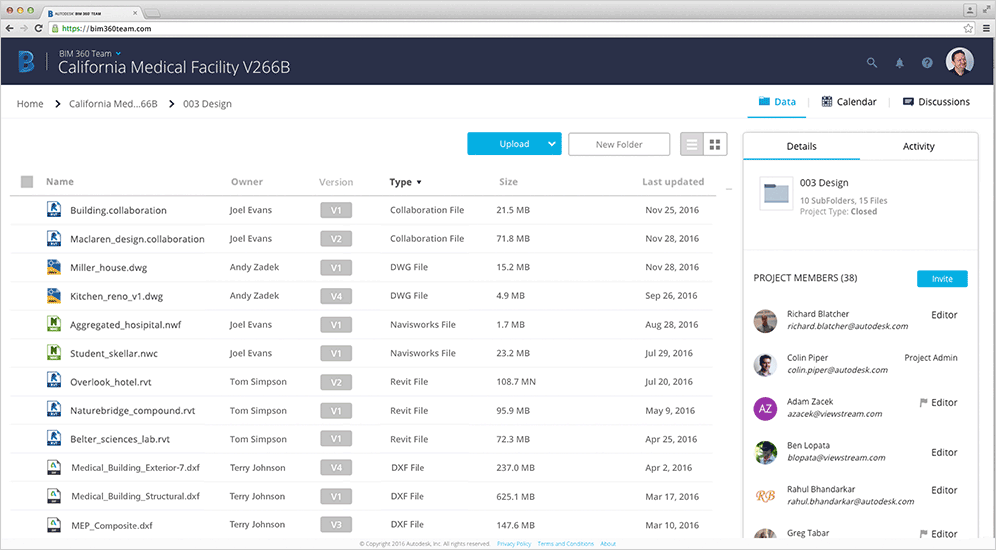Click Medical_Building_Exterior-7.dxf file icon
Image resolution: width=996 pixels, height=550 pixels.
(x=54, y=467)
